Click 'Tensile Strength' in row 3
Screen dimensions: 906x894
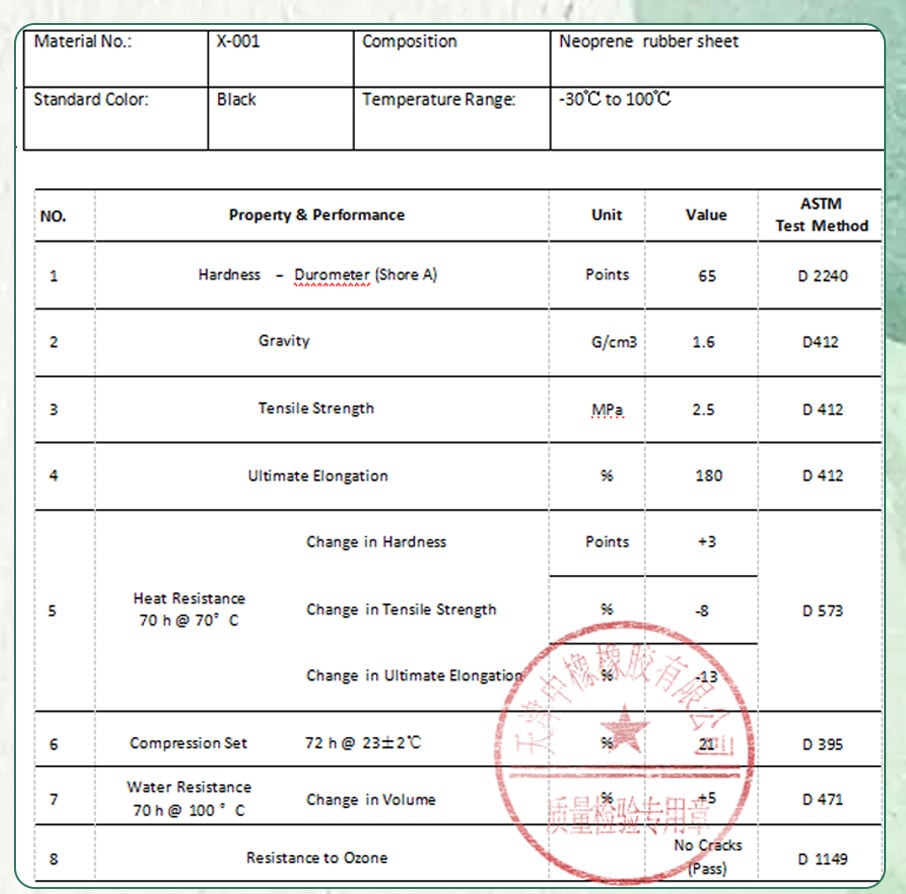(x=316, y=409)
